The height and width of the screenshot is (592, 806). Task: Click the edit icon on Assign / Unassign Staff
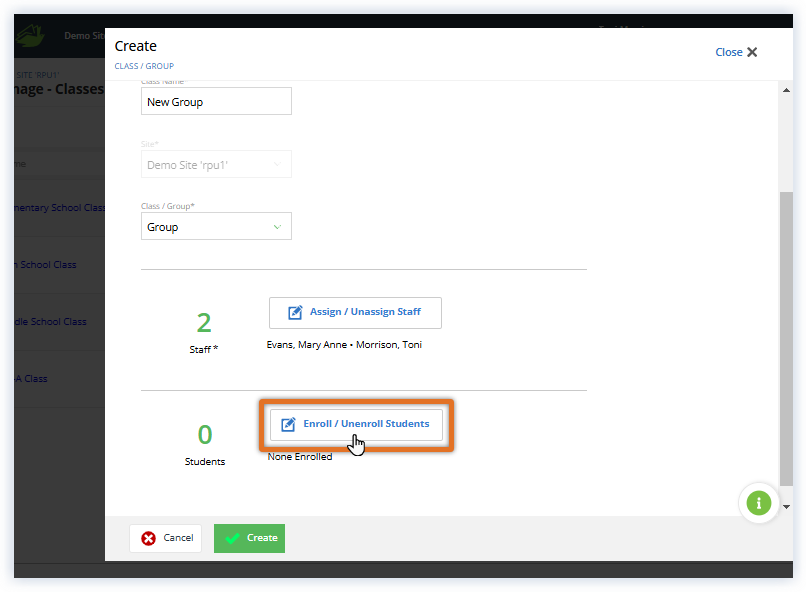click(x=295, y=312)
